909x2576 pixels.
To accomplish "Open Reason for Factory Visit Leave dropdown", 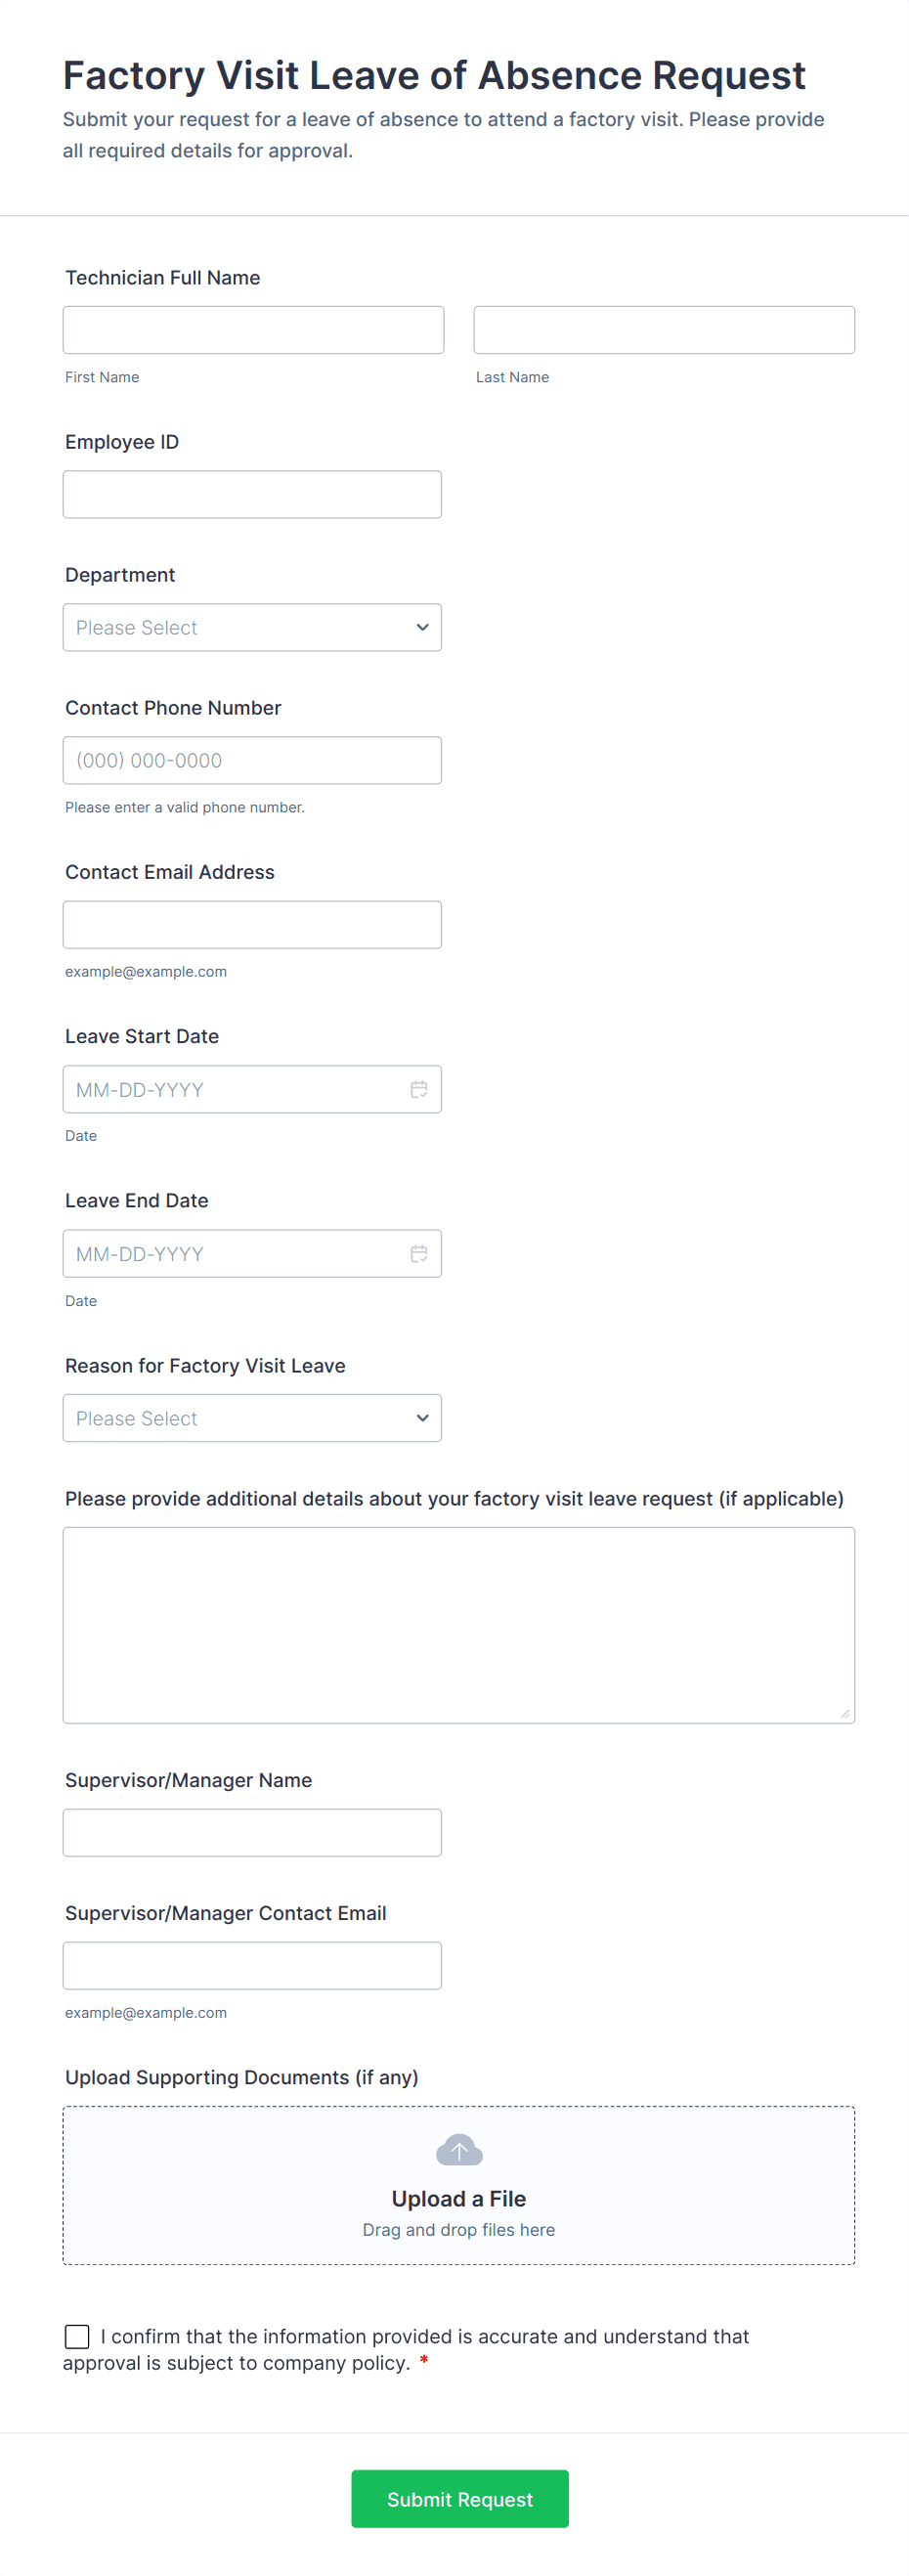I will pyautogui.click(x=240, y=1418).
